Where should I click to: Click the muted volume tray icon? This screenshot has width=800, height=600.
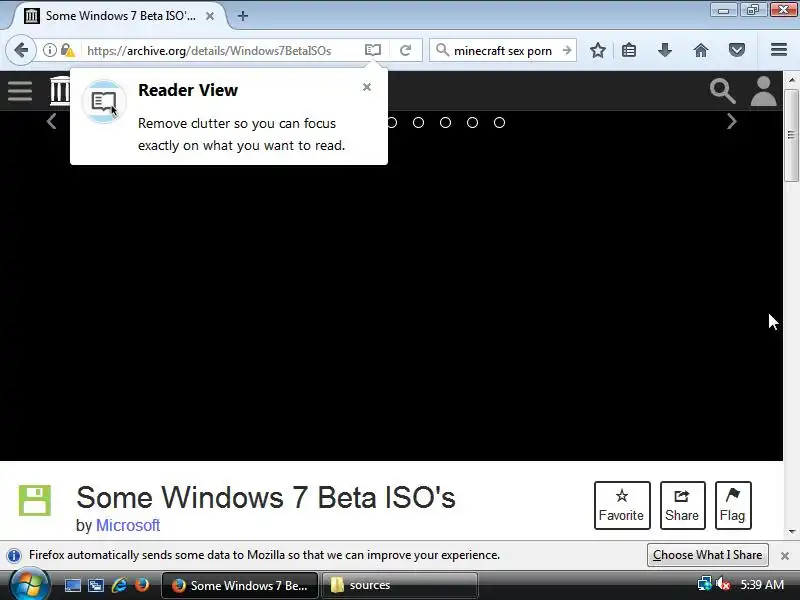tap(722, 584)
